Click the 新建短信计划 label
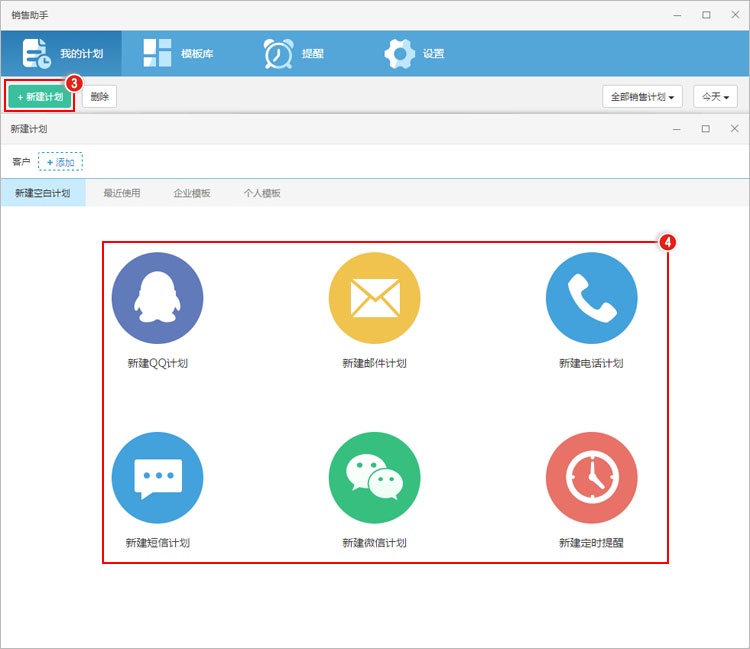 pos(157,543)
